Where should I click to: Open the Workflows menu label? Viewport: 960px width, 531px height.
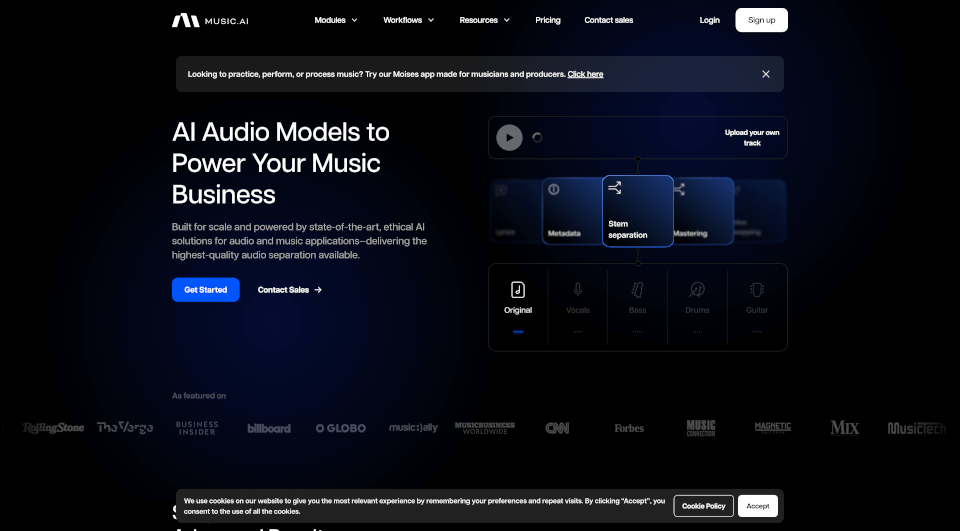[x=402, y=20]
